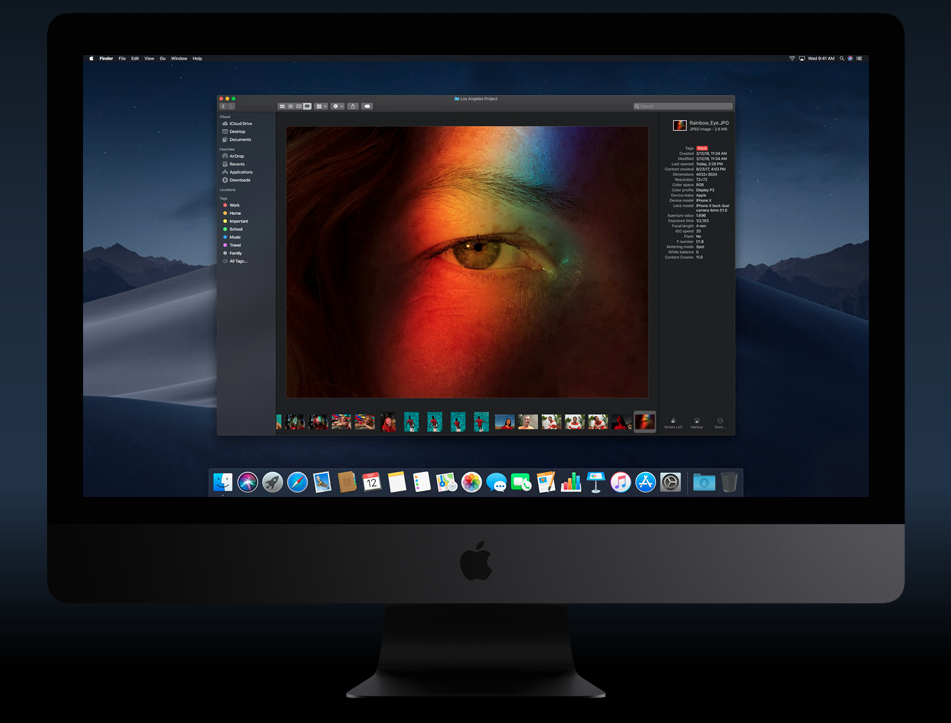Click the Finder search field

click(685, 105)
